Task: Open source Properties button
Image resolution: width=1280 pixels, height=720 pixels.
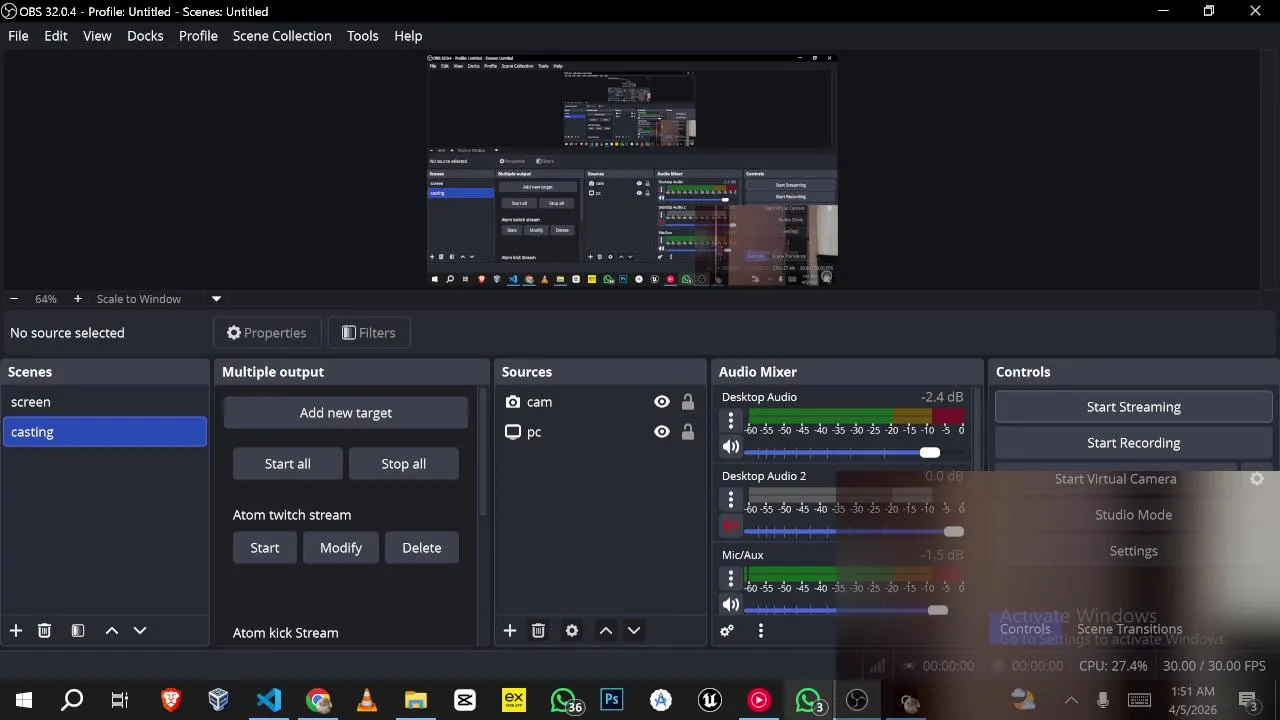Action: 267,333
